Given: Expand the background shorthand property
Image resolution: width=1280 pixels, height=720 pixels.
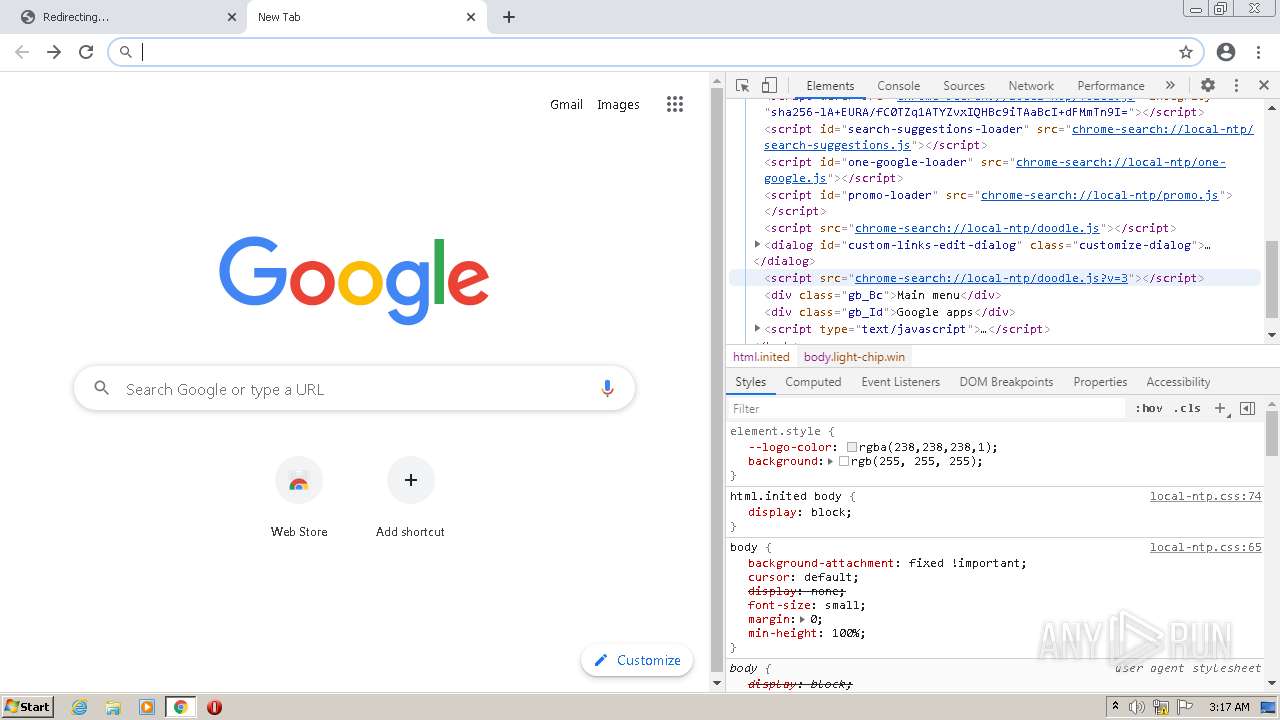Looking at the screenshot, I should click(x=831, y=461).
